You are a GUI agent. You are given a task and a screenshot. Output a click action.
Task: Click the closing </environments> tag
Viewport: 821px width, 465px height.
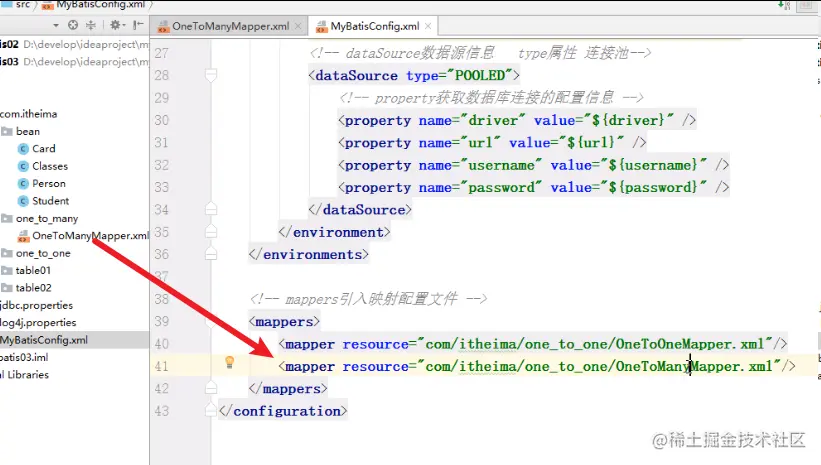point(308,254)
